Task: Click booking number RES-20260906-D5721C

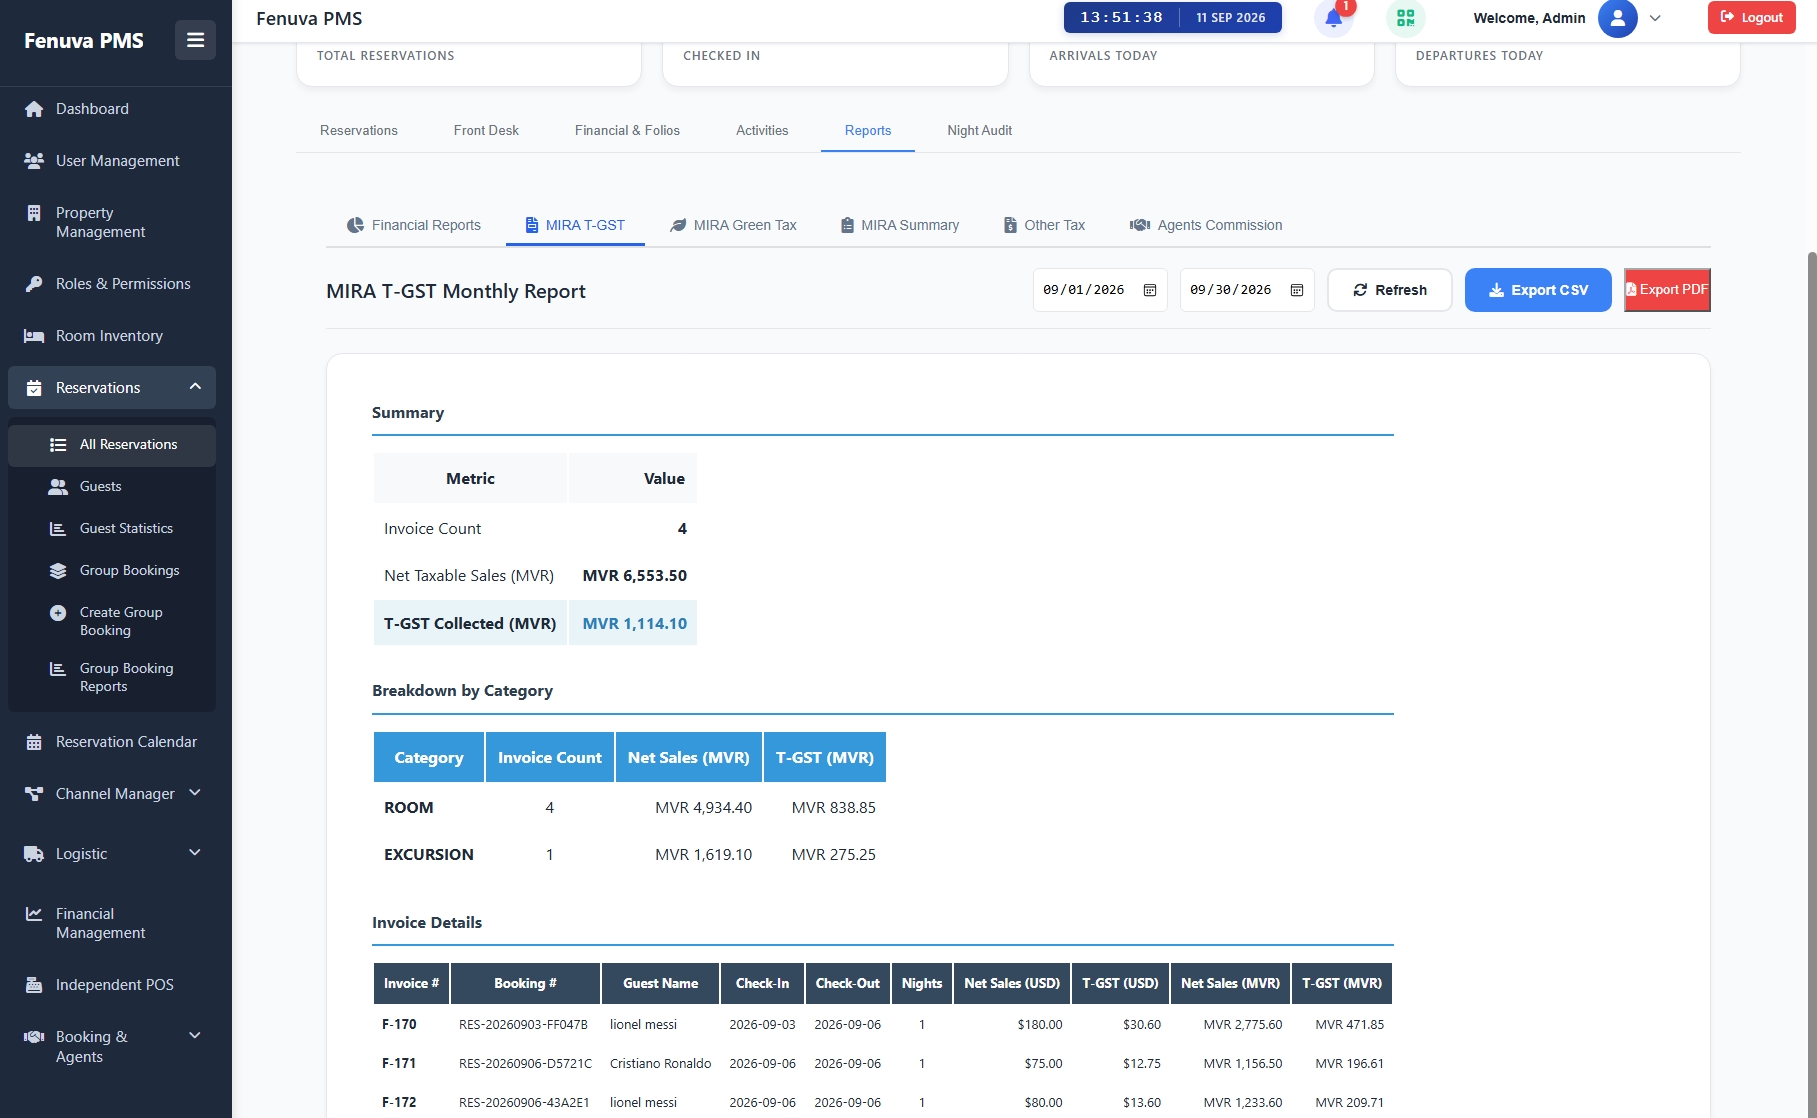Action: point(525,1064)
